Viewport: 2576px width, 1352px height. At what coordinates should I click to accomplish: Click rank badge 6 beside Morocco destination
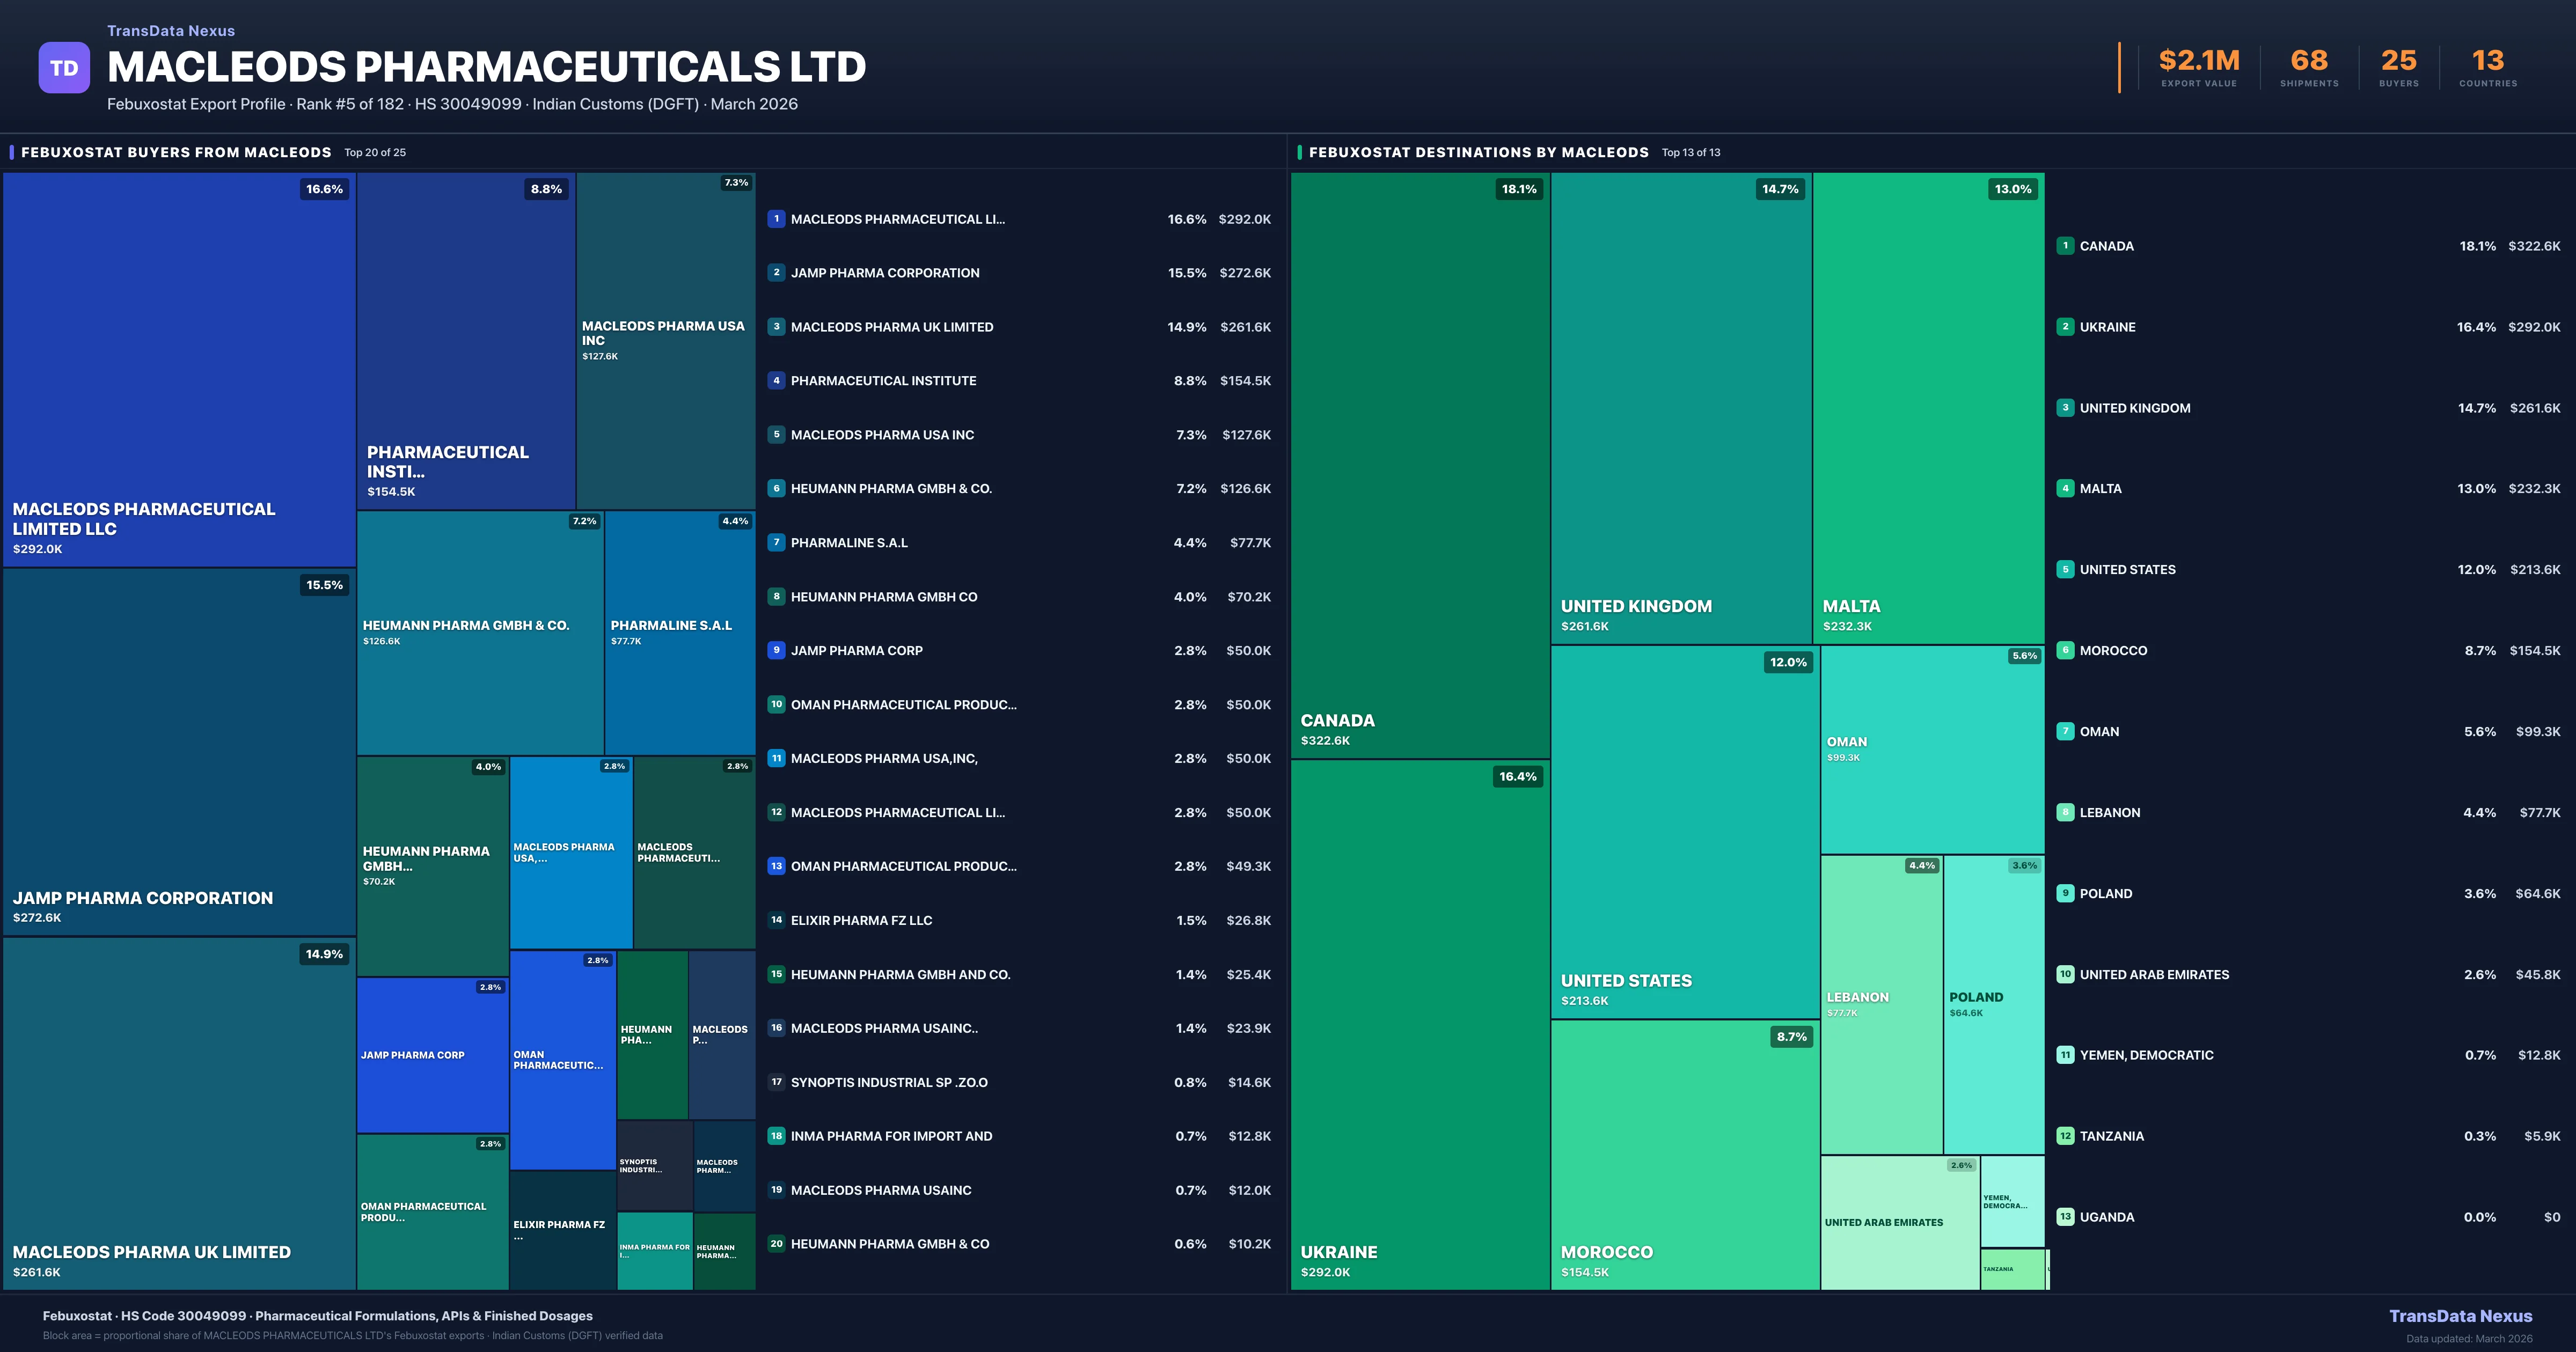coord(2065,650)
